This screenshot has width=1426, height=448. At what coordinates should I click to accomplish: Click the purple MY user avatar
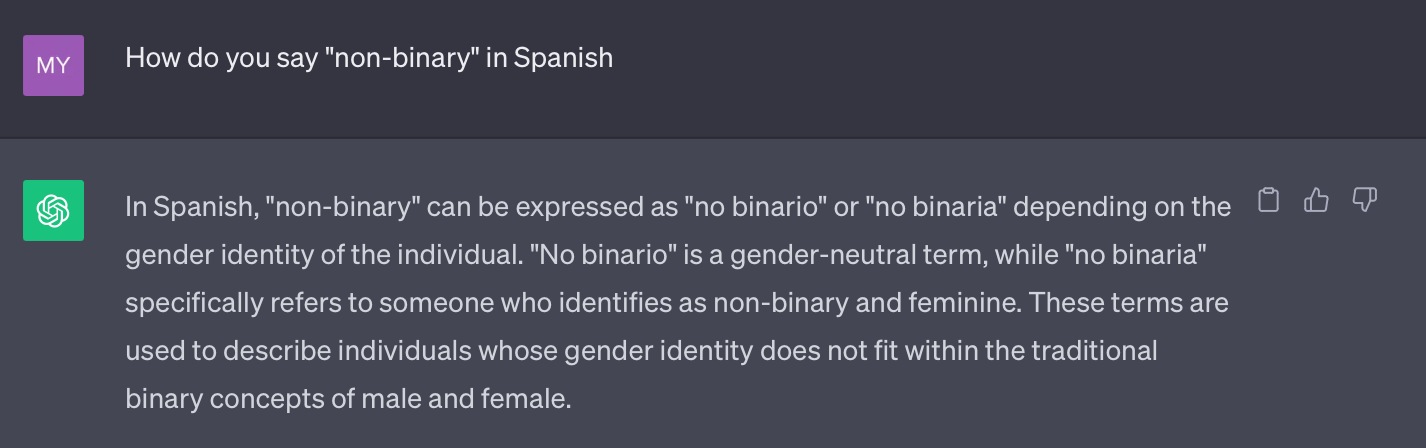[53, 65]
